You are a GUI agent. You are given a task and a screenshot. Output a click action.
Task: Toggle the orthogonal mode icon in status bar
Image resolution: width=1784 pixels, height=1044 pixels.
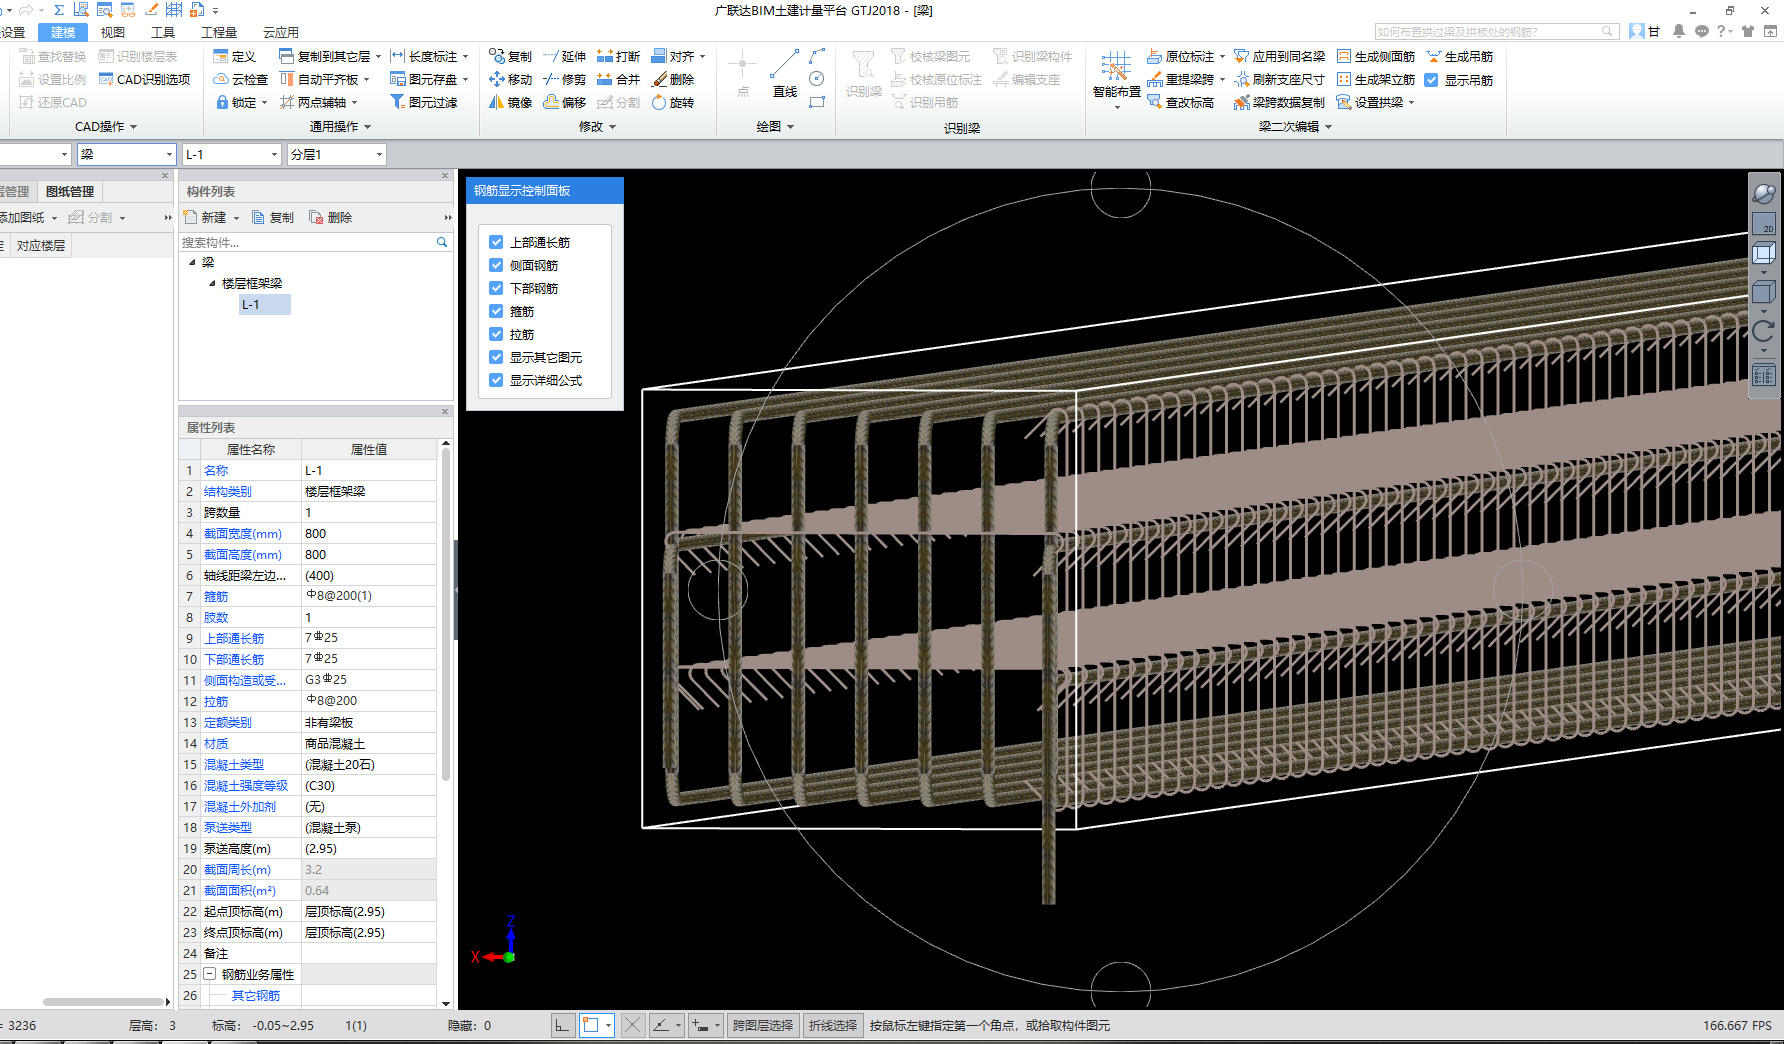pos(563,1025)
